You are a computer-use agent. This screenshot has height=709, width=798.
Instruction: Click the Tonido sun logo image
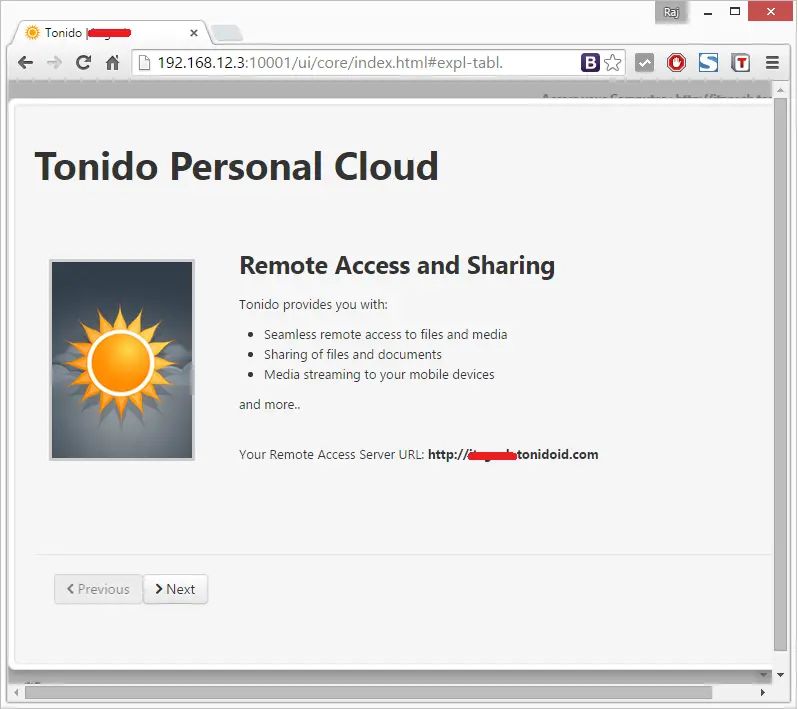coord(122,360)
